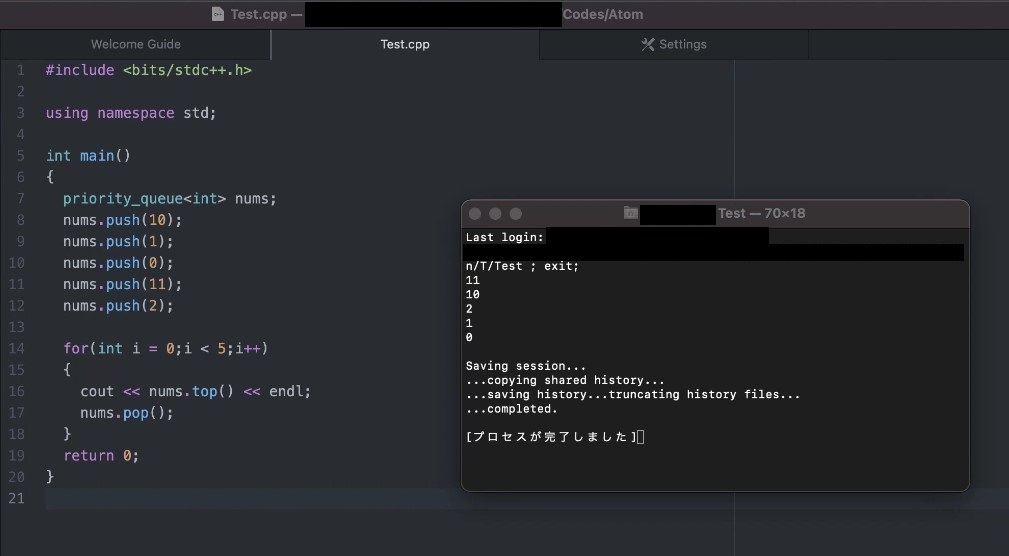This screenshot has width=1009, height=556.
Task: Click the file icon in Atom title bar
Action: (x=218, y=14)
